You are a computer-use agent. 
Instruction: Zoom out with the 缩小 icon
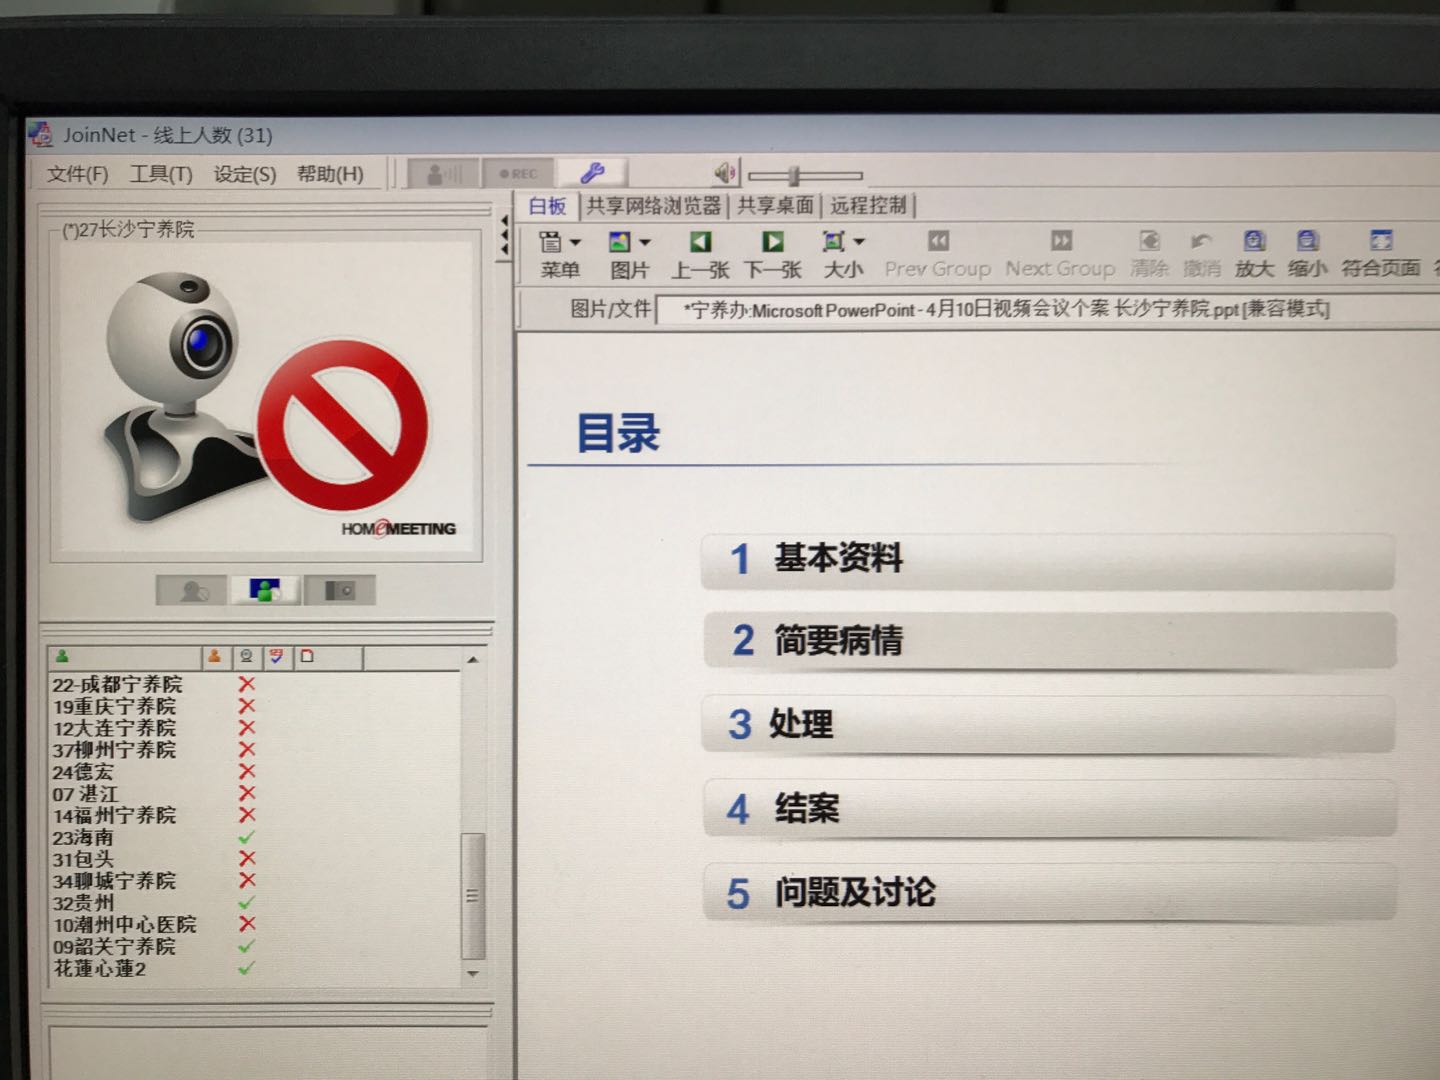[x=1307, y=254]
